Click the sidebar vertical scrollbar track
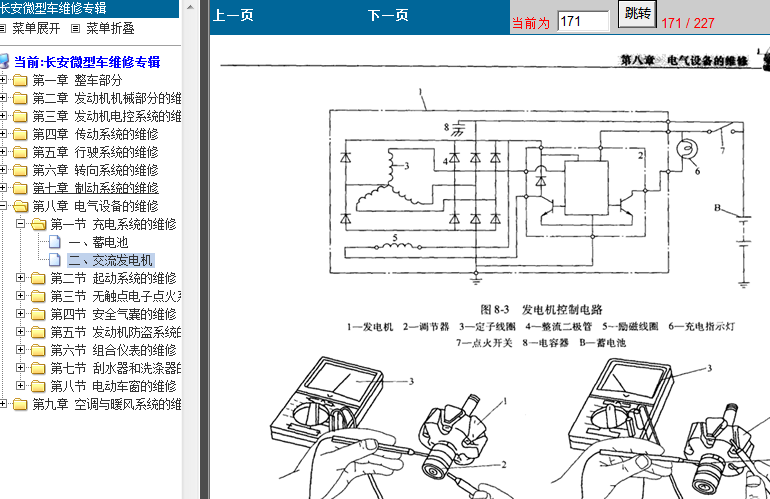 click(191, 255)
